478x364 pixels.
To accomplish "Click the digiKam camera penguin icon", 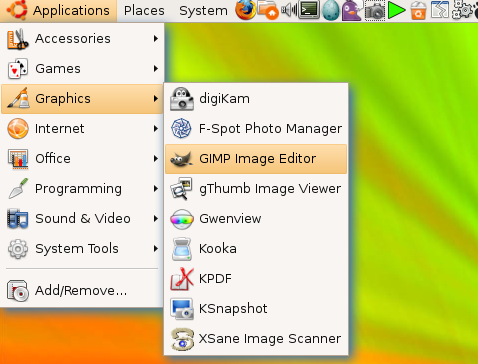I will point(181,99).
